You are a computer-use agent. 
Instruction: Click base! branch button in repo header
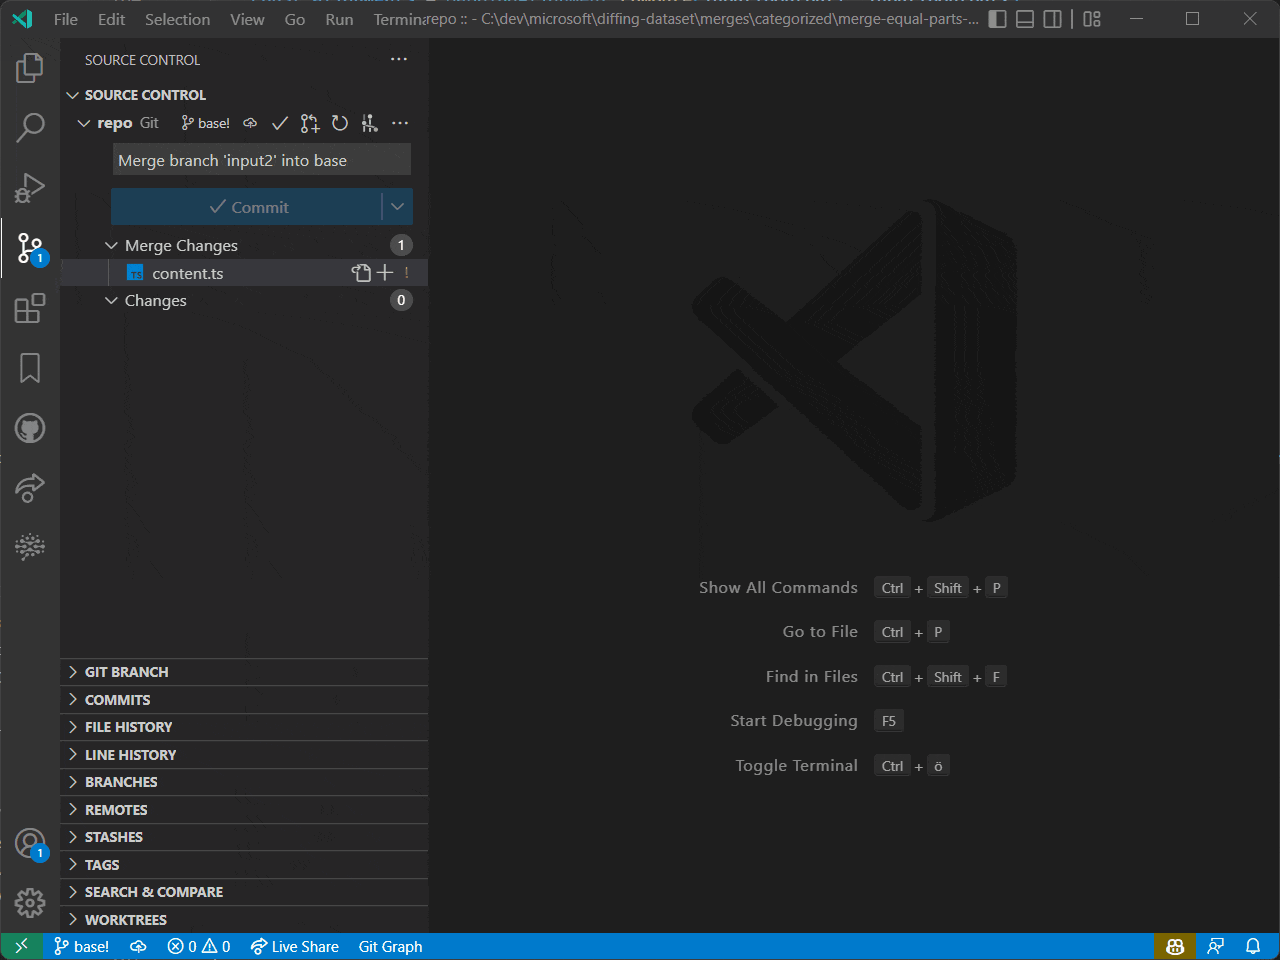coord(205,123)
